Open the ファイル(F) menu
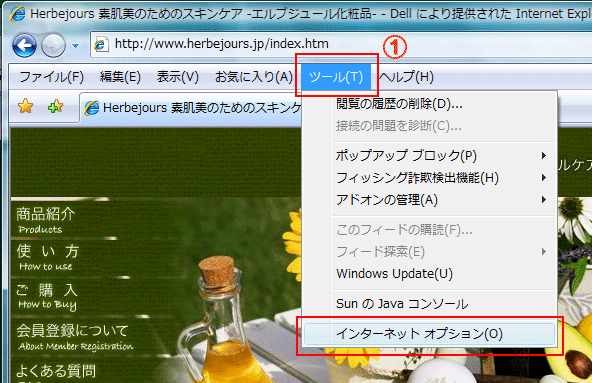Screen dimensions: 592x383 tap(51, 77)
